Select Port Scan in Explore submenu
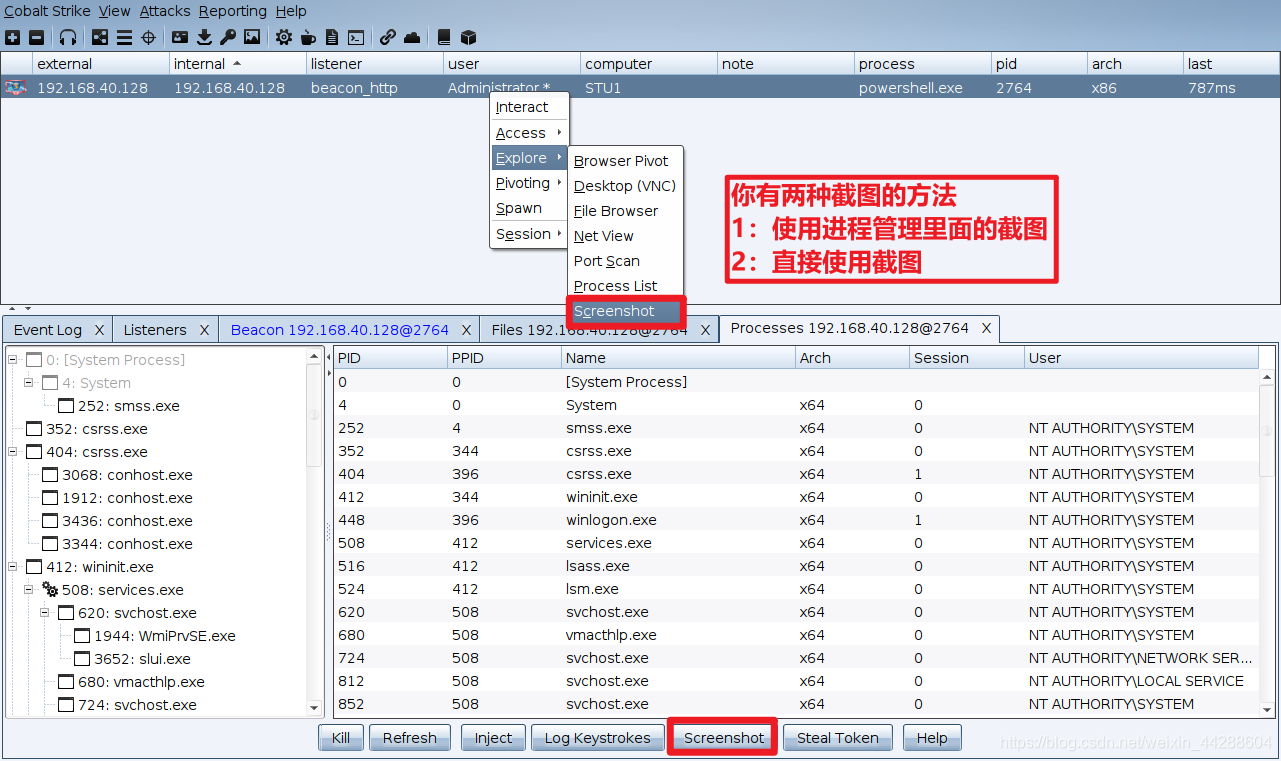This screenshot has height=761, width=1281. [x=625, y=261]
